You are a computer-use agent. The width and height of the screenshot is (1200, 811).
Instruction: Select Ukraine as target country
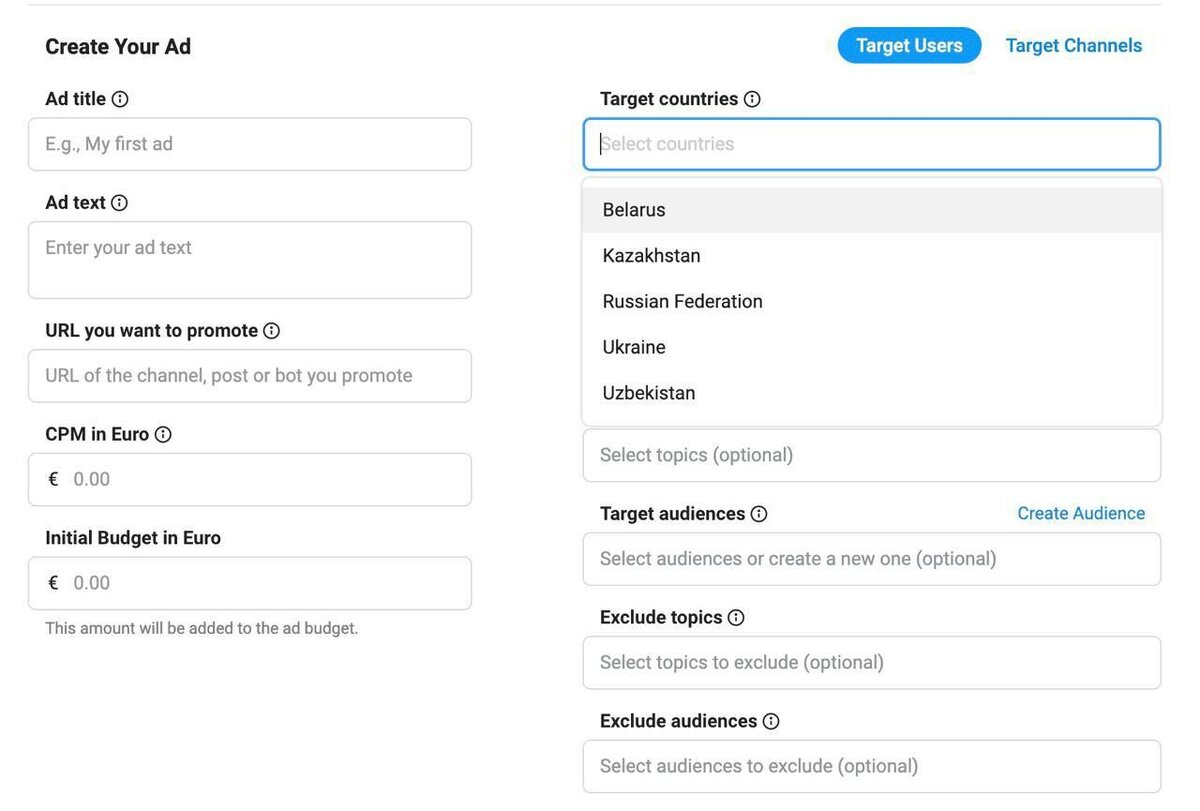(x=634, y=348)
